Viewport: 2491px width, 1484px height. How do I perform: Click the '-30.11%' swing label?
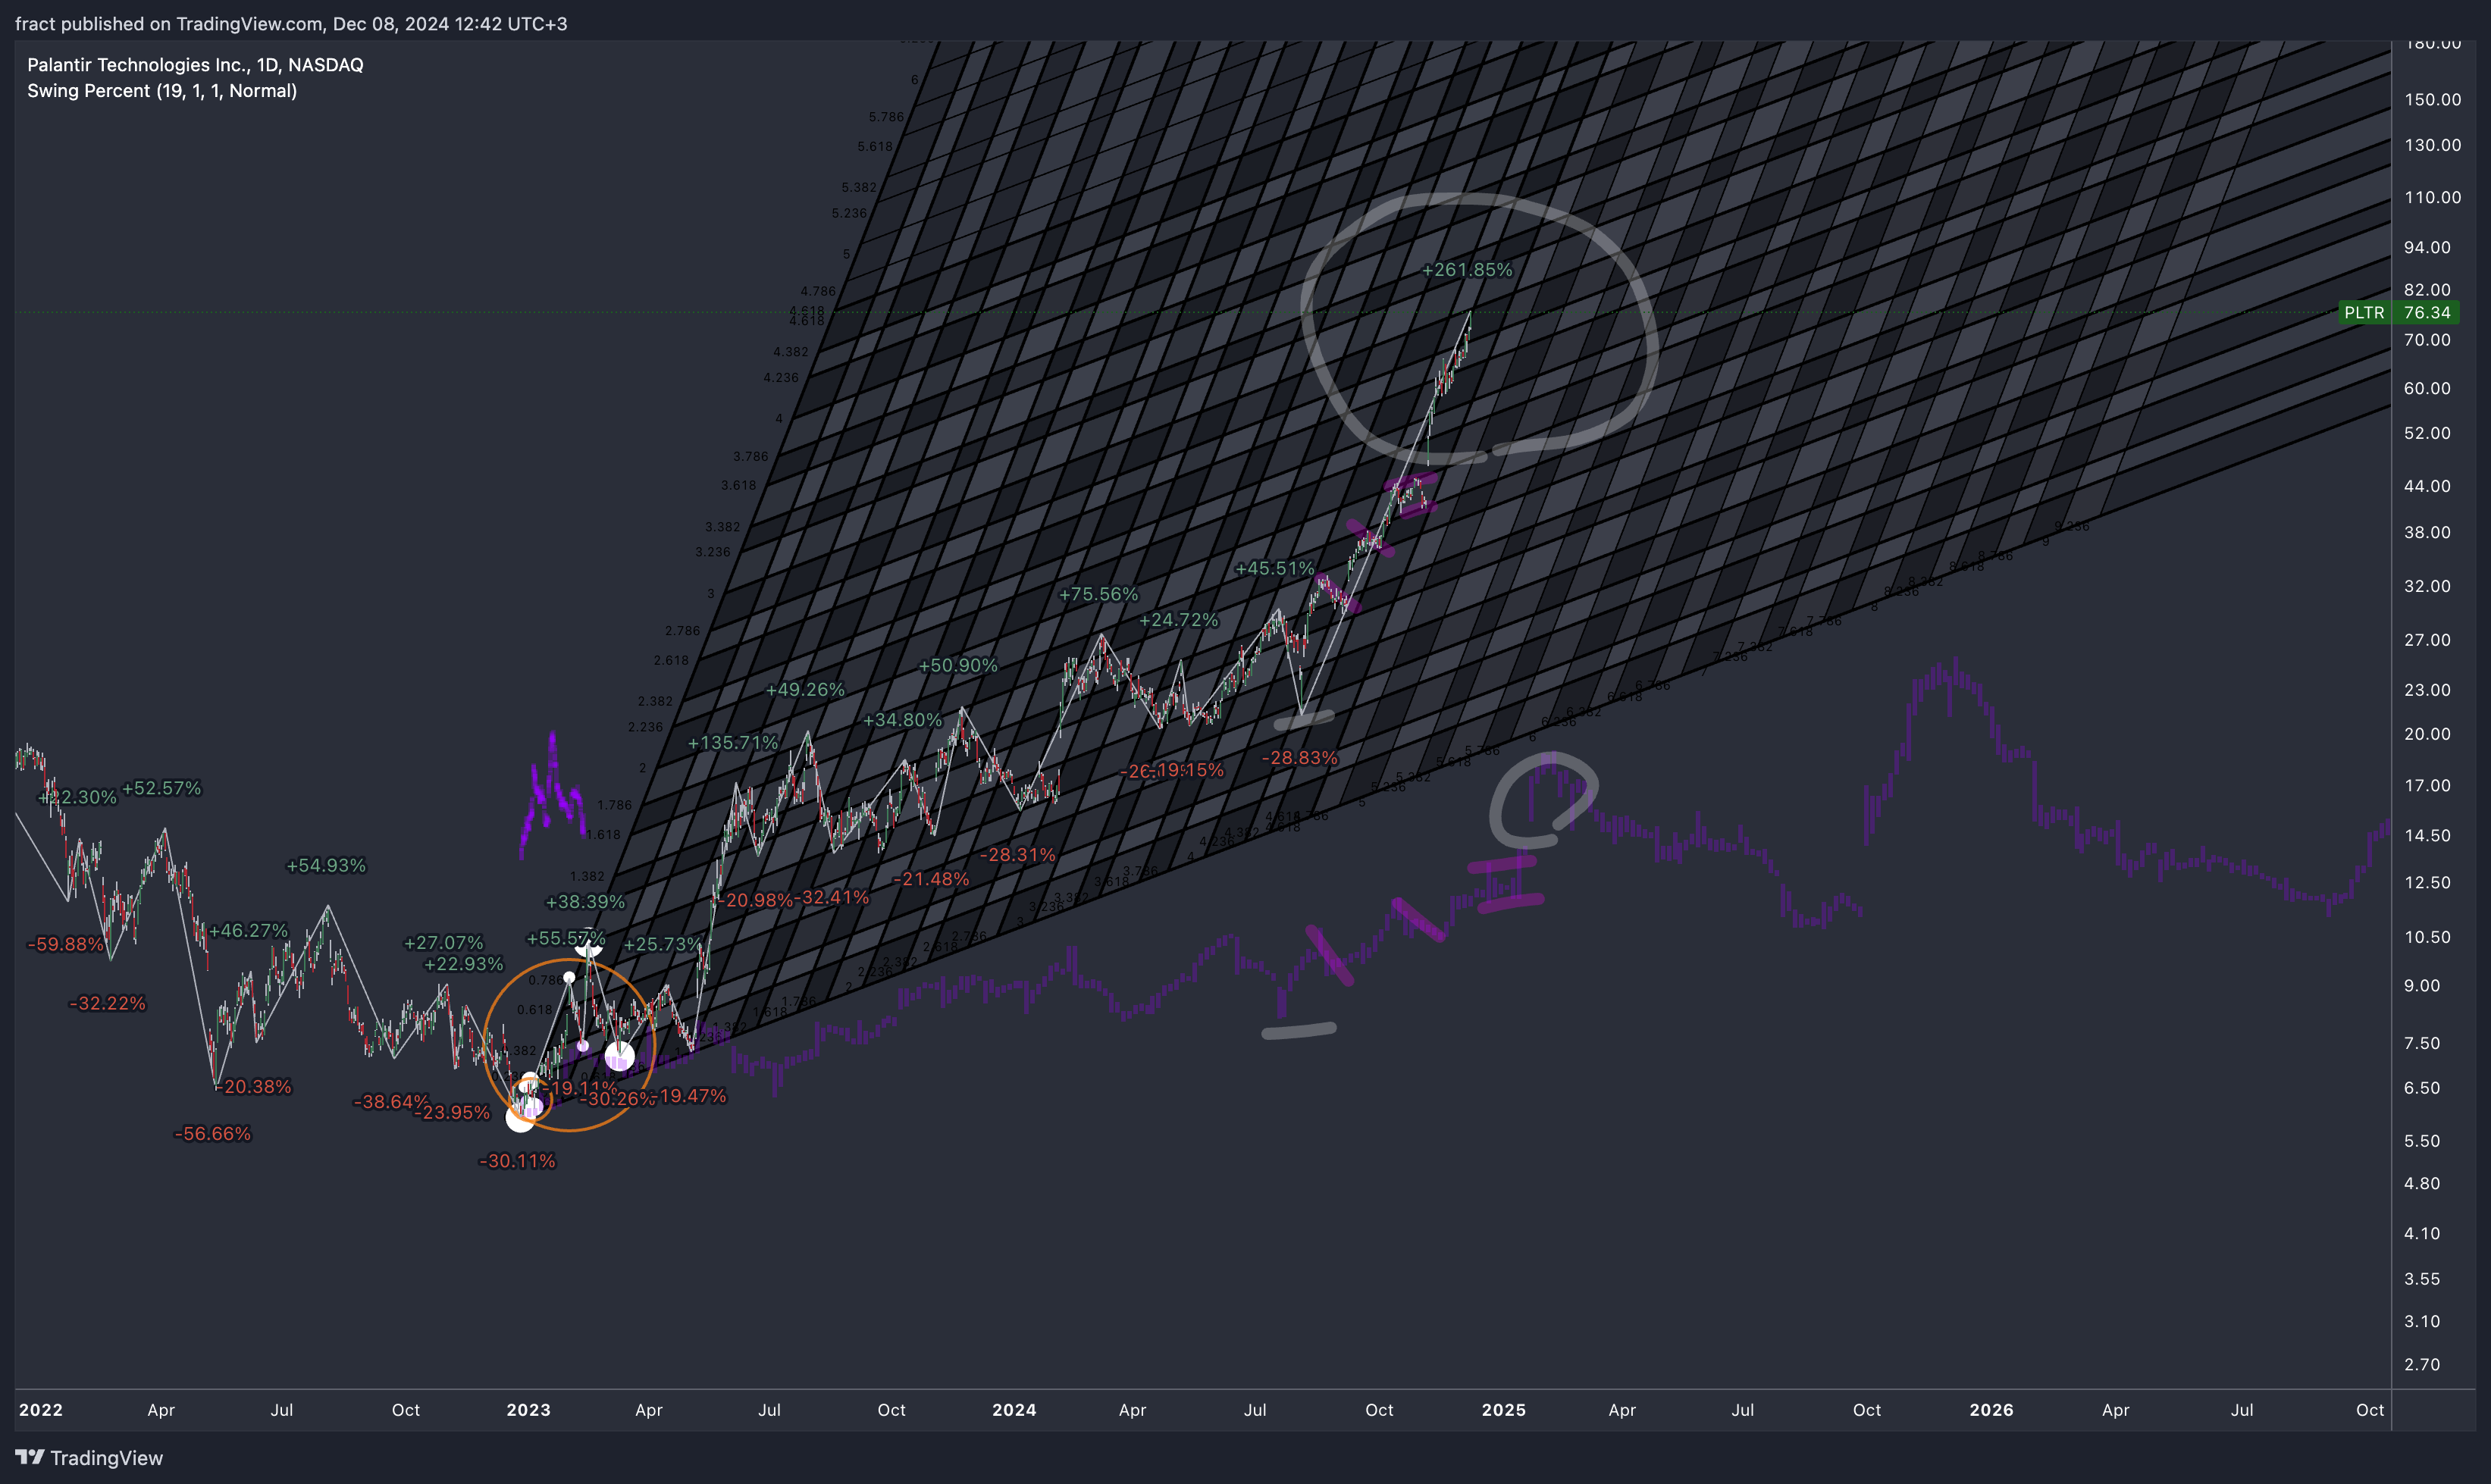coord(517,1161)
